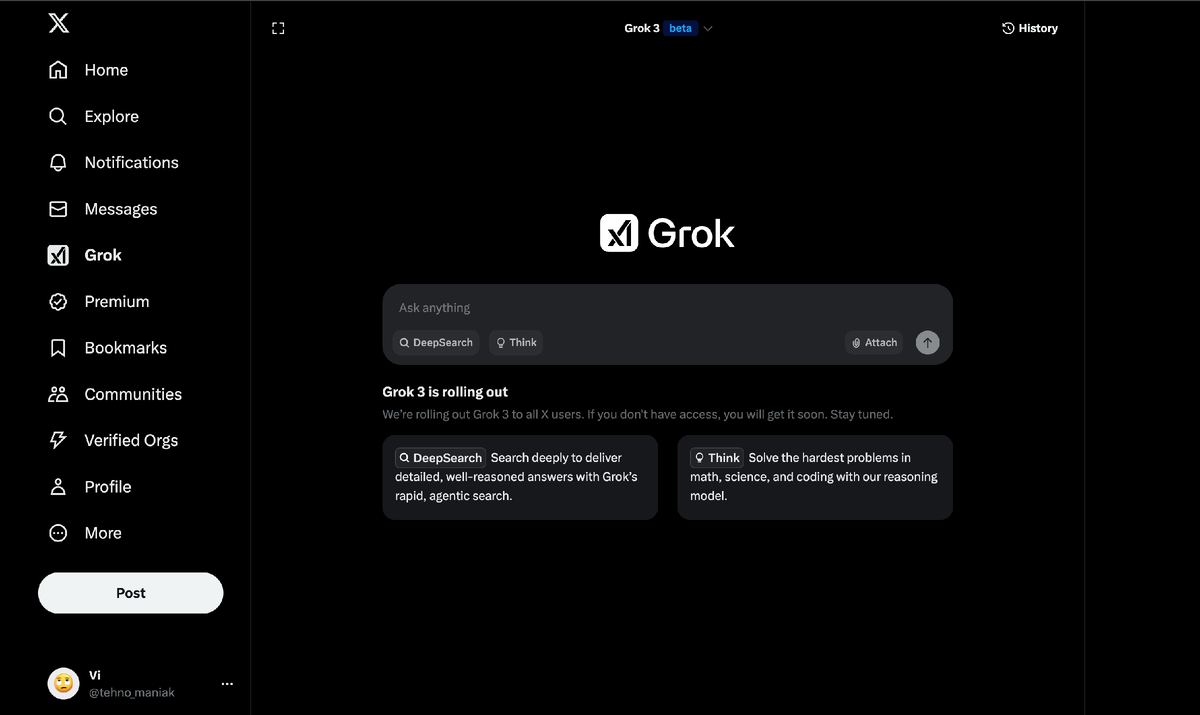Click the Premium verified badge icon
Viewport: 1200px width, 715px height.
tap(58, 301)
